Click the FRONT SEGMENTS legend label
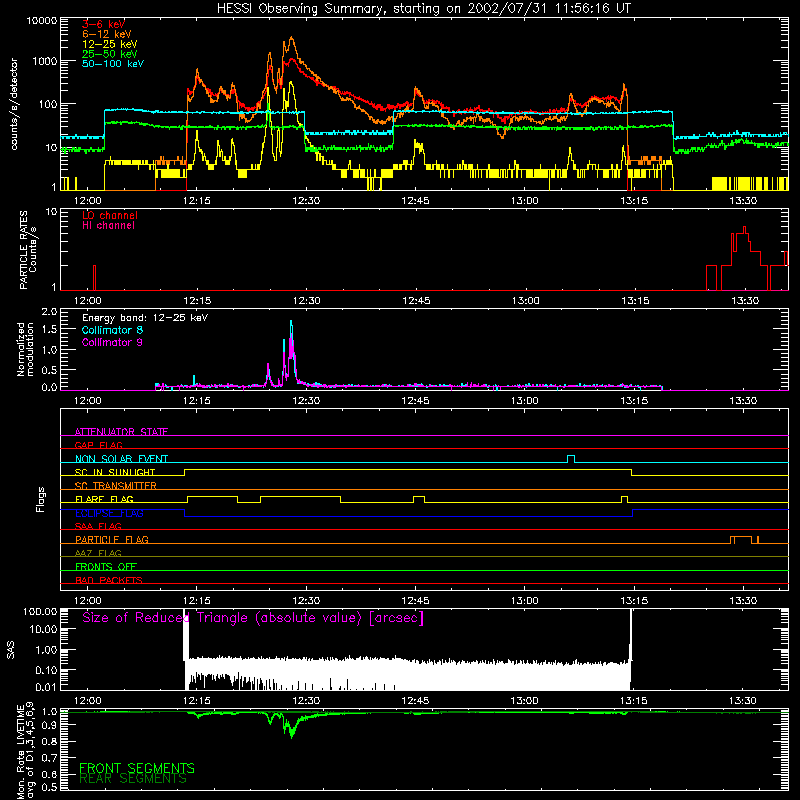Screen dimensions: 800x800 point(137,768)
